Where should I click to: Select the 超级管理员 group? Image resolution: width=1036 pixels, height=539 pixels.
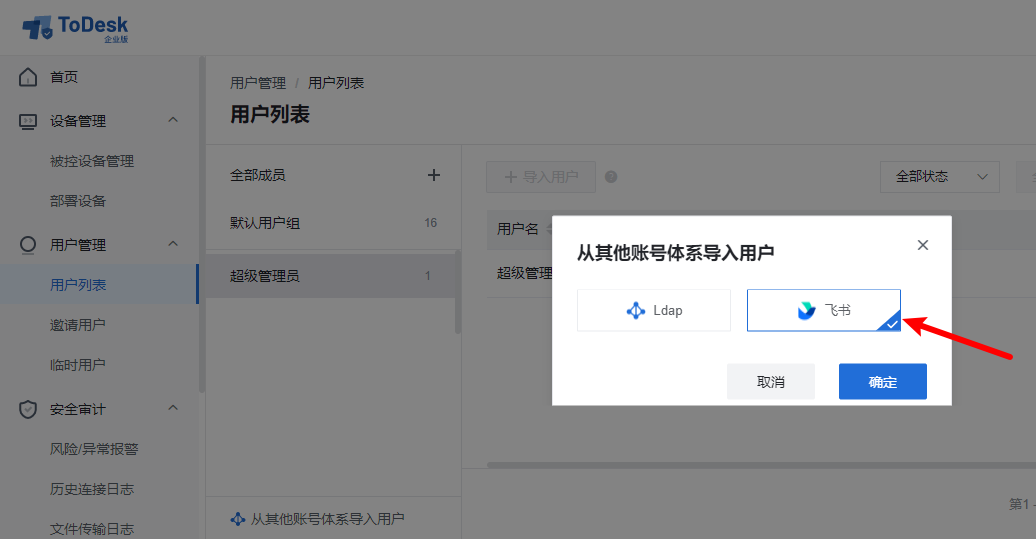pos(330,276)
